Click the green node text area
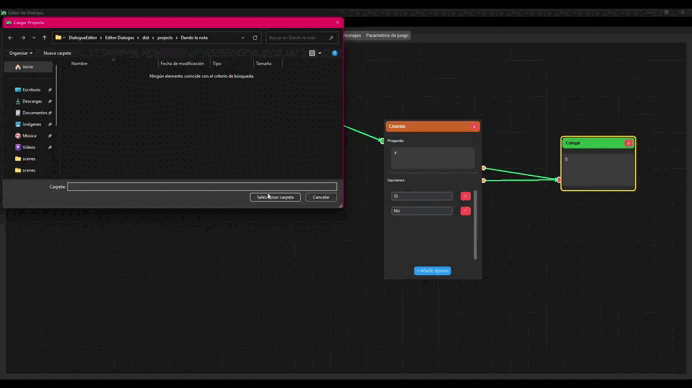This screenshot has height=388, width=692. click(x=598, y=170)
